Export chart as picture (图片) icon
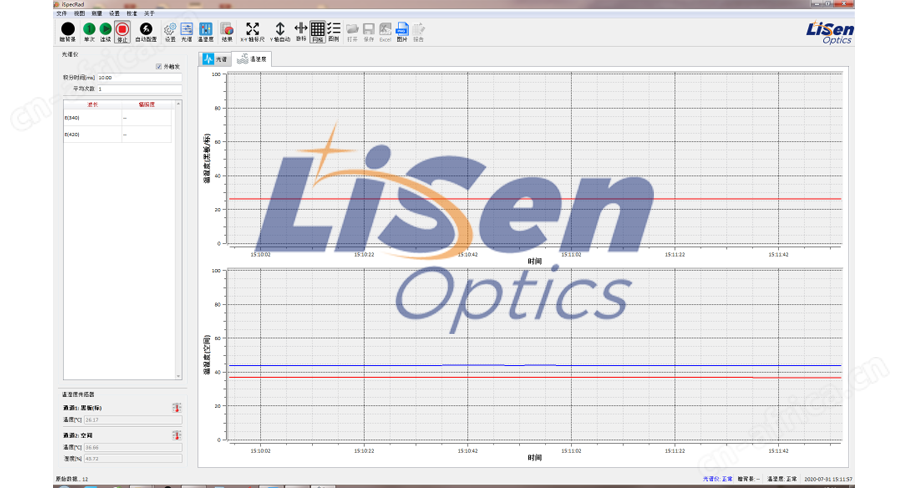The width and height of the screenshot is (900, 489). [x=402, y=32]
